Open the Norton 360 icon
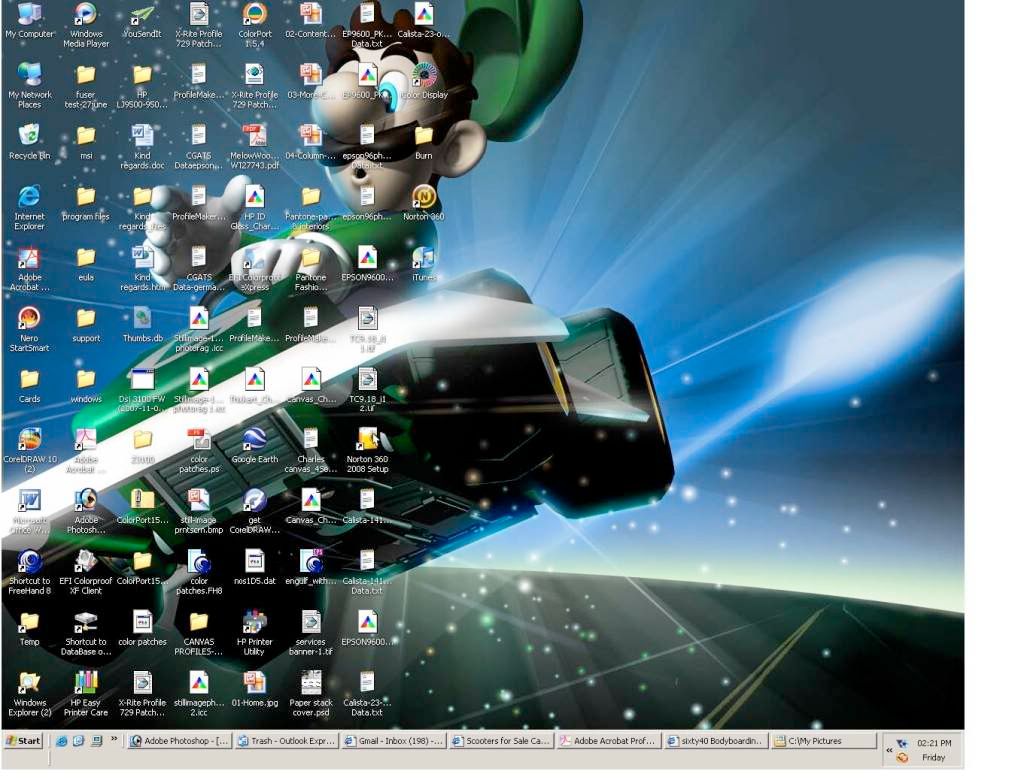Image resolution: width=1024 pixels, height=783 pixels. 423,203
